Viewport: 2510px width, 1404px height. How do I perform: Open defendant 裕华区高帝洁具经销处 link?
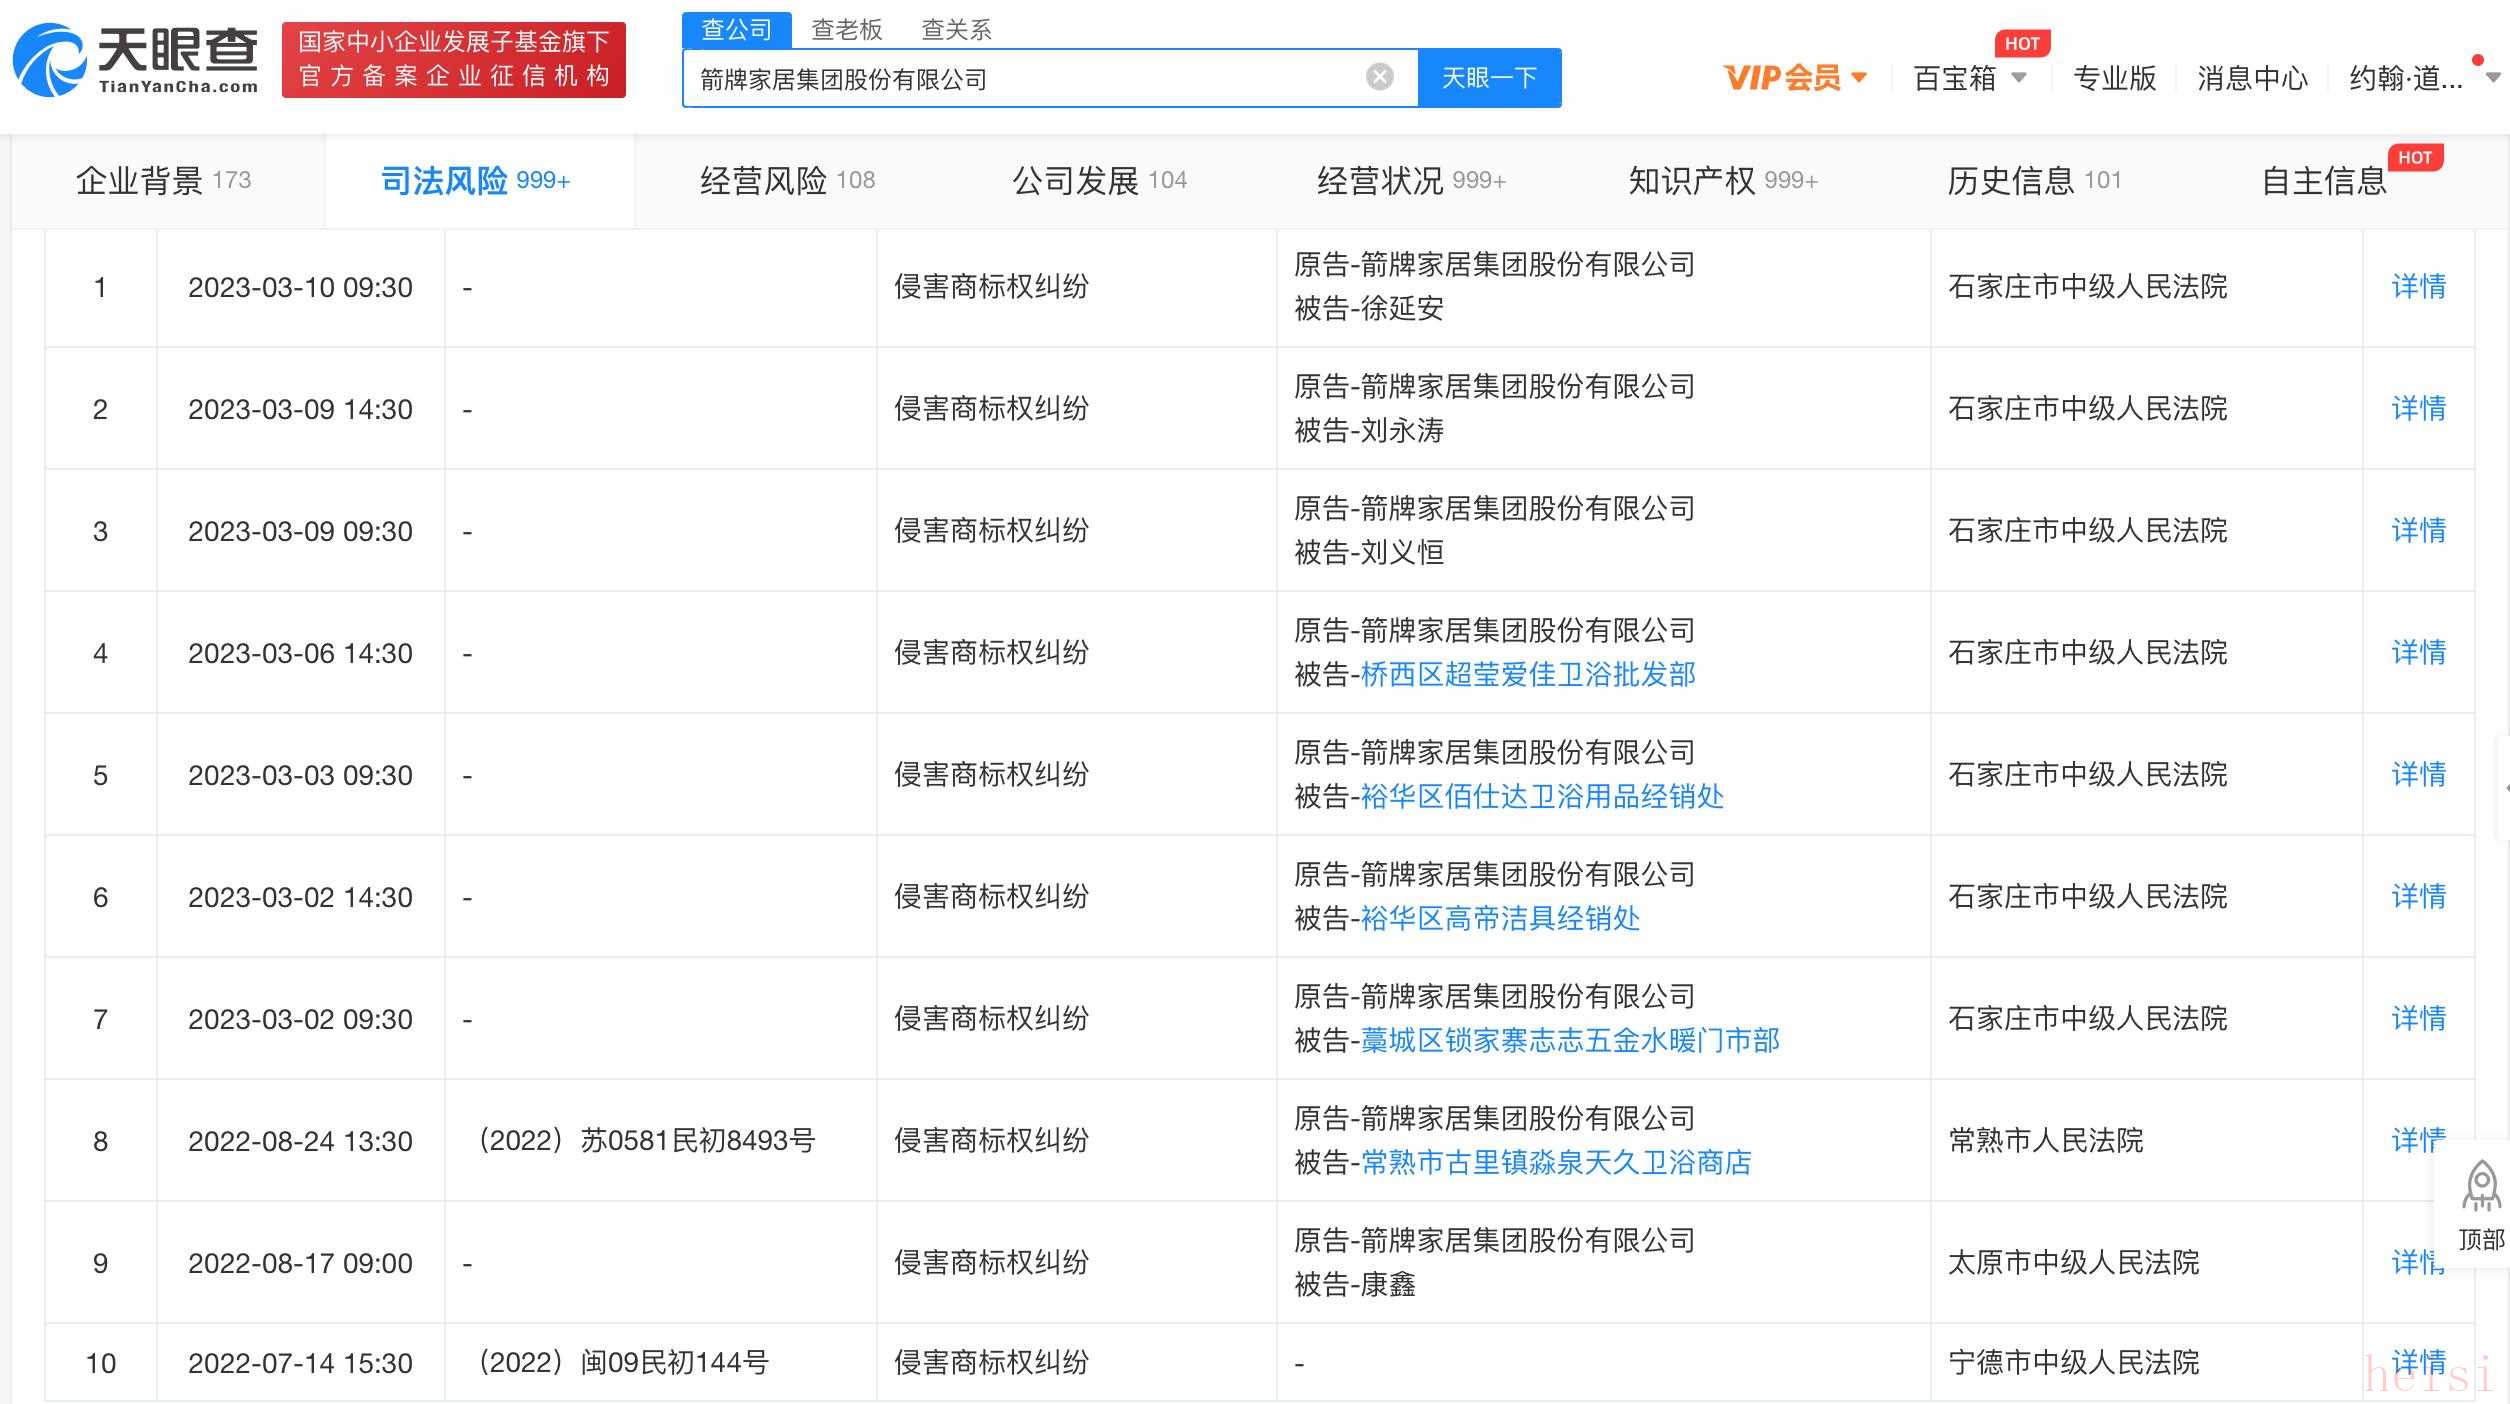pyautogui.click(x=1499, y=919)
